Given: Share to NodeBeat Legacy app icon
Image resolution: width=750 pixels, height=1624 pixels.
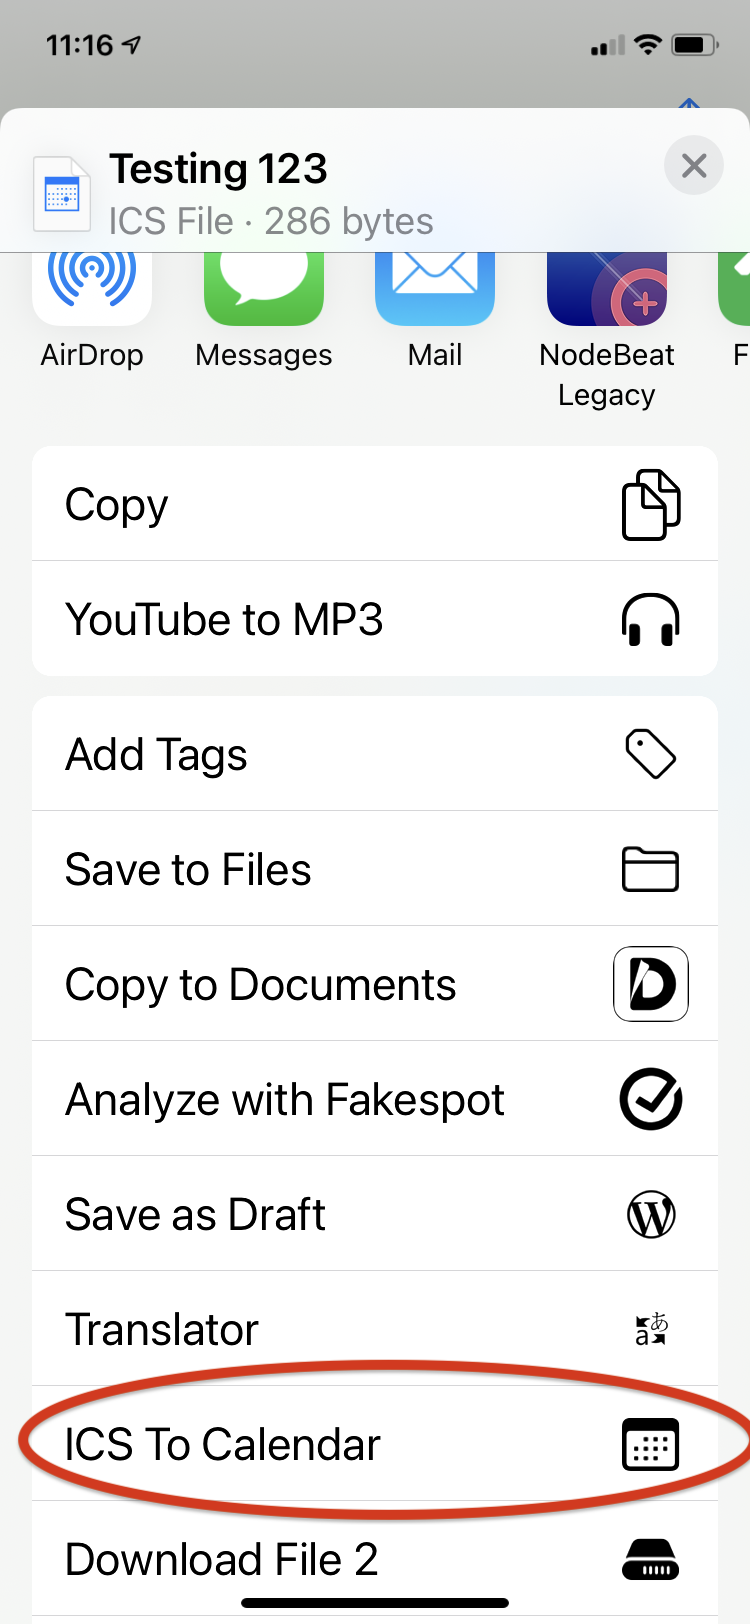Looking at the screenshot, I should (607, 289).
